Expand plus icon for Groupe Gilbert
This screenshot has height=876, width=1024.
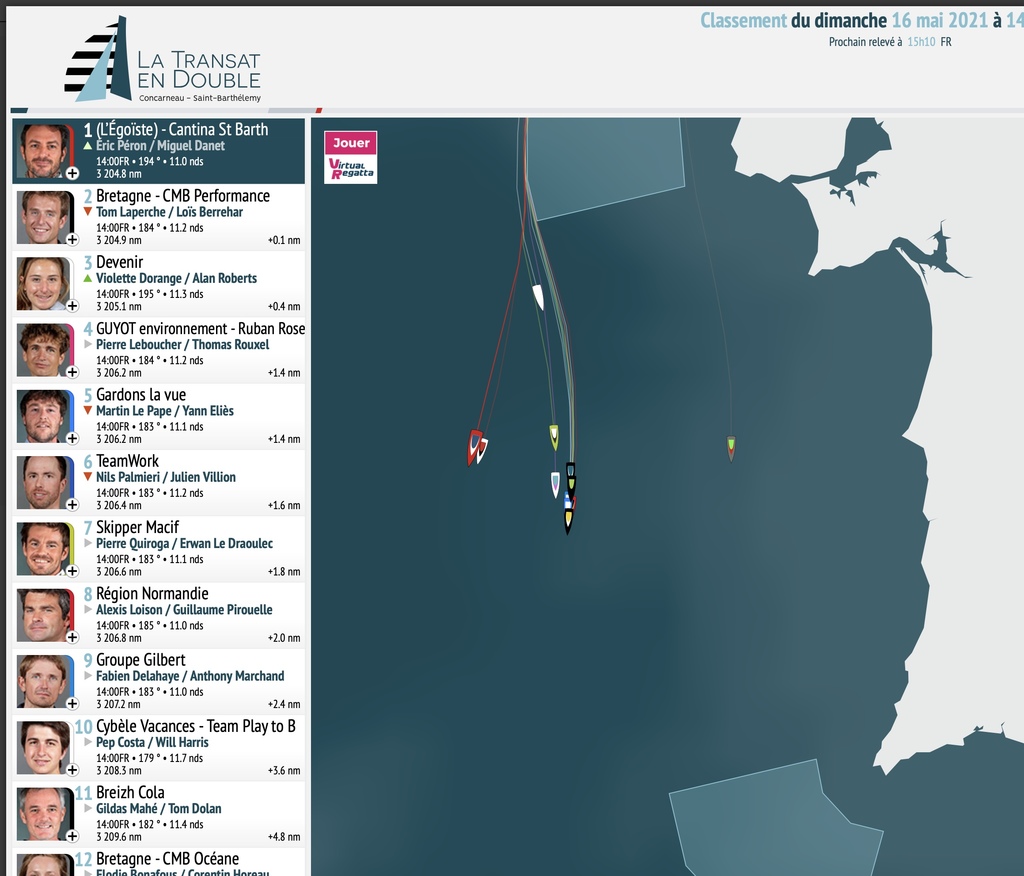pos(72,704)
